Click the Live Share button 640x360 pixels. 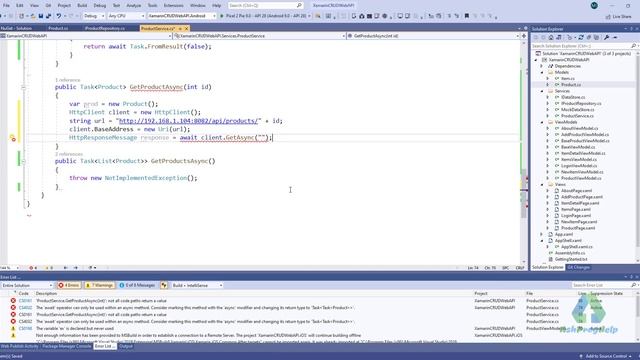[618, 16]
